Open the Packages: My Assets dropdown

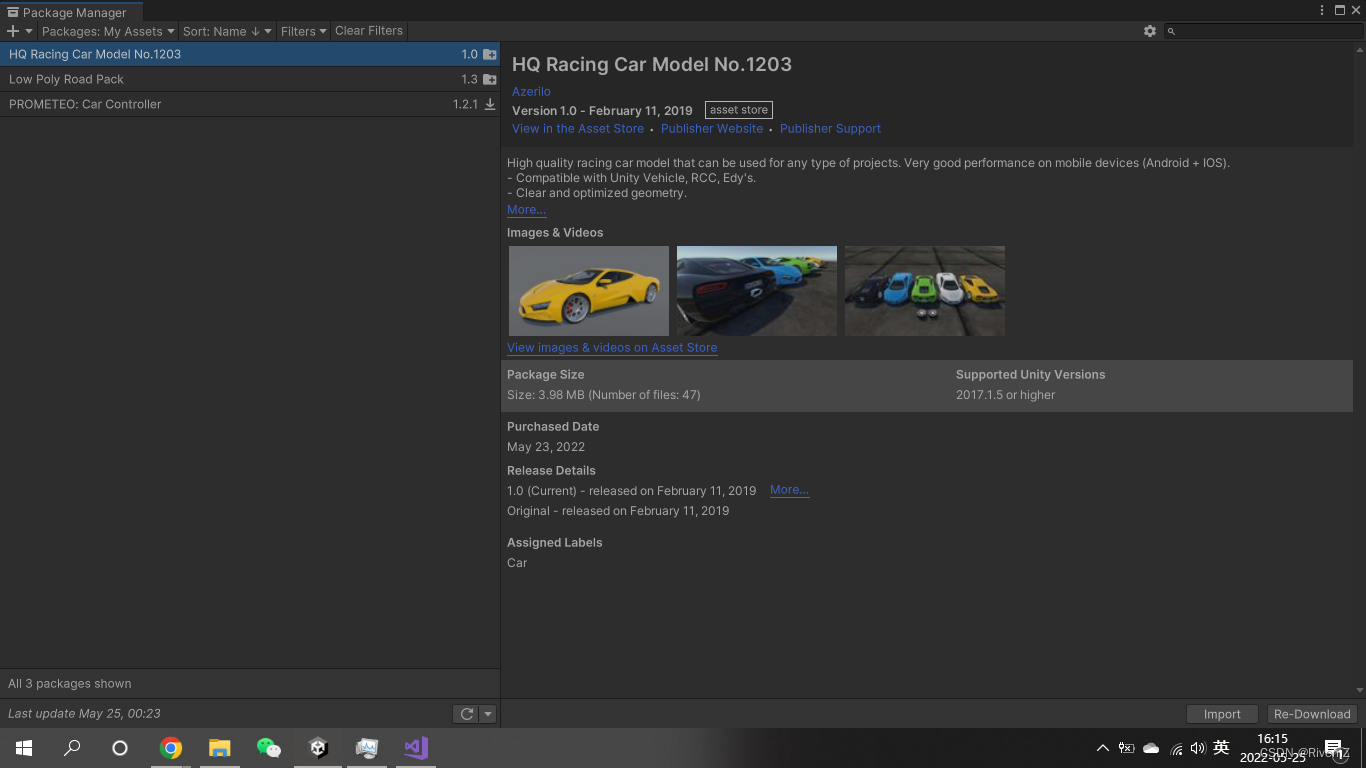106,31
